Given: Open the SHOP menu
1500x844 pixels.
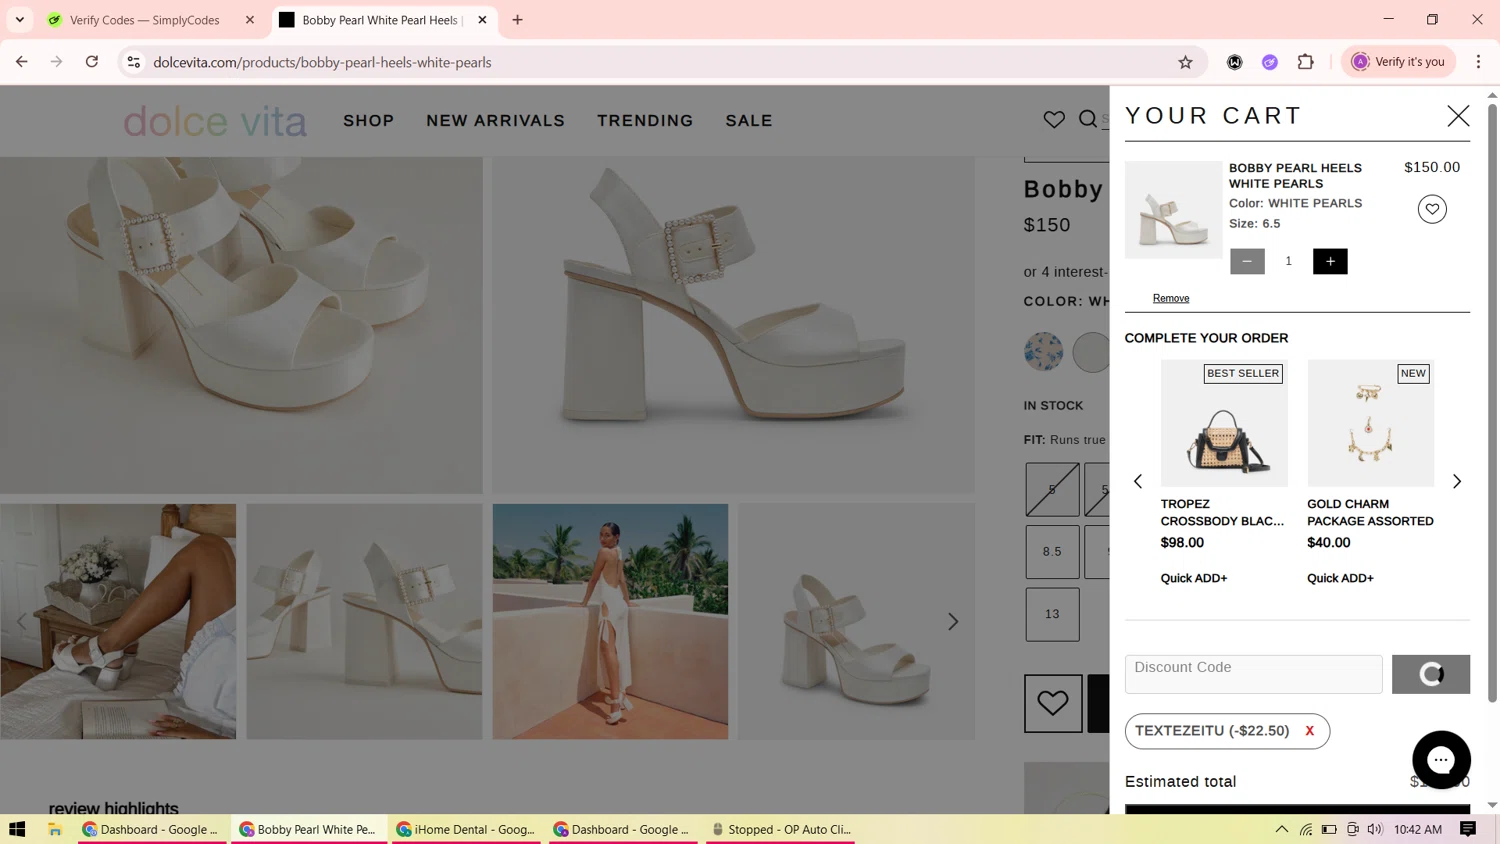Looking at the screenshot, I should tap(369, 120).
